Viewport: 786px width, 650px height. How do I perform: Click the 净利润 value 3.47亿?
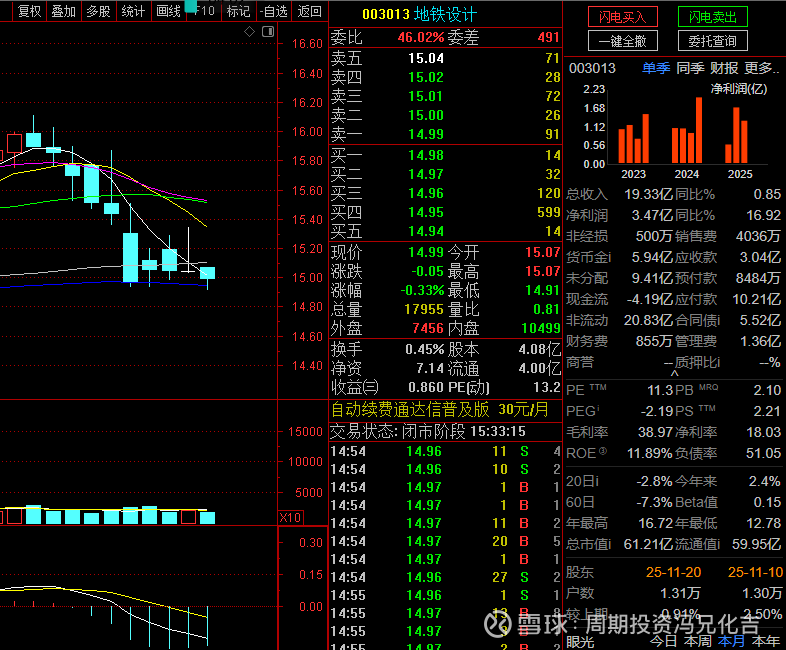[x=652, y=215]
